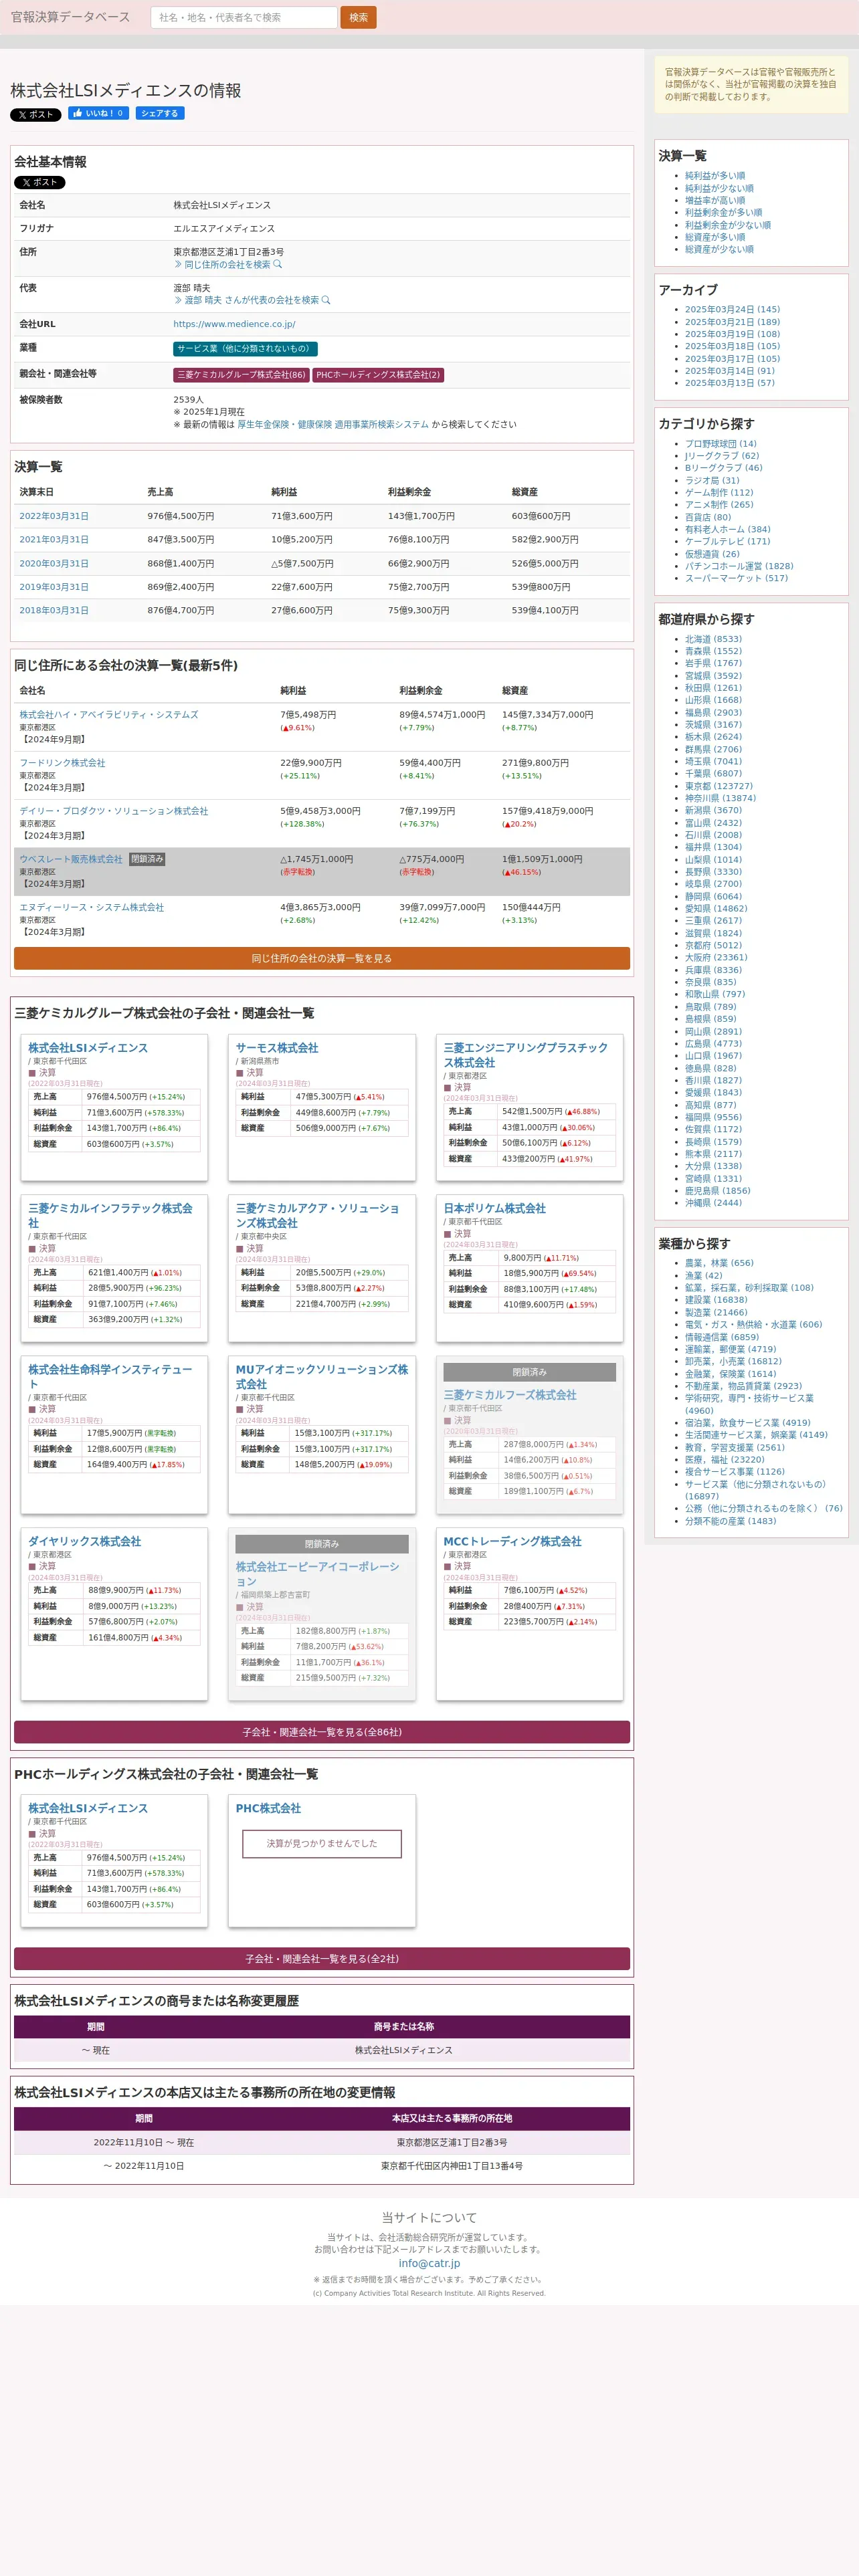The image size is (859, 2576).
Task: Click the 官報決算データベース site title
Action: (x=70, y=17)
